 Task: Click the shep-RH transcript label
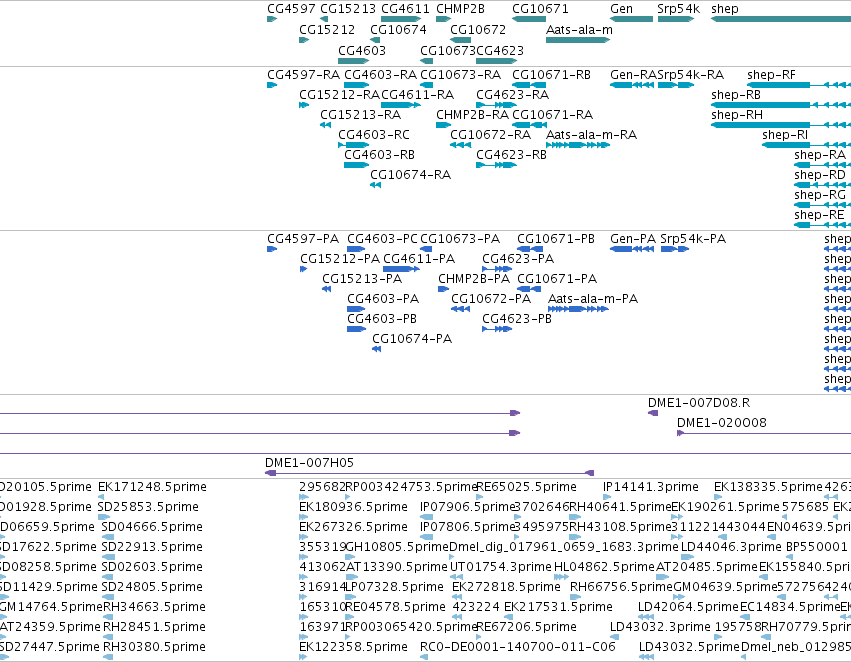(x=736, y=115)
